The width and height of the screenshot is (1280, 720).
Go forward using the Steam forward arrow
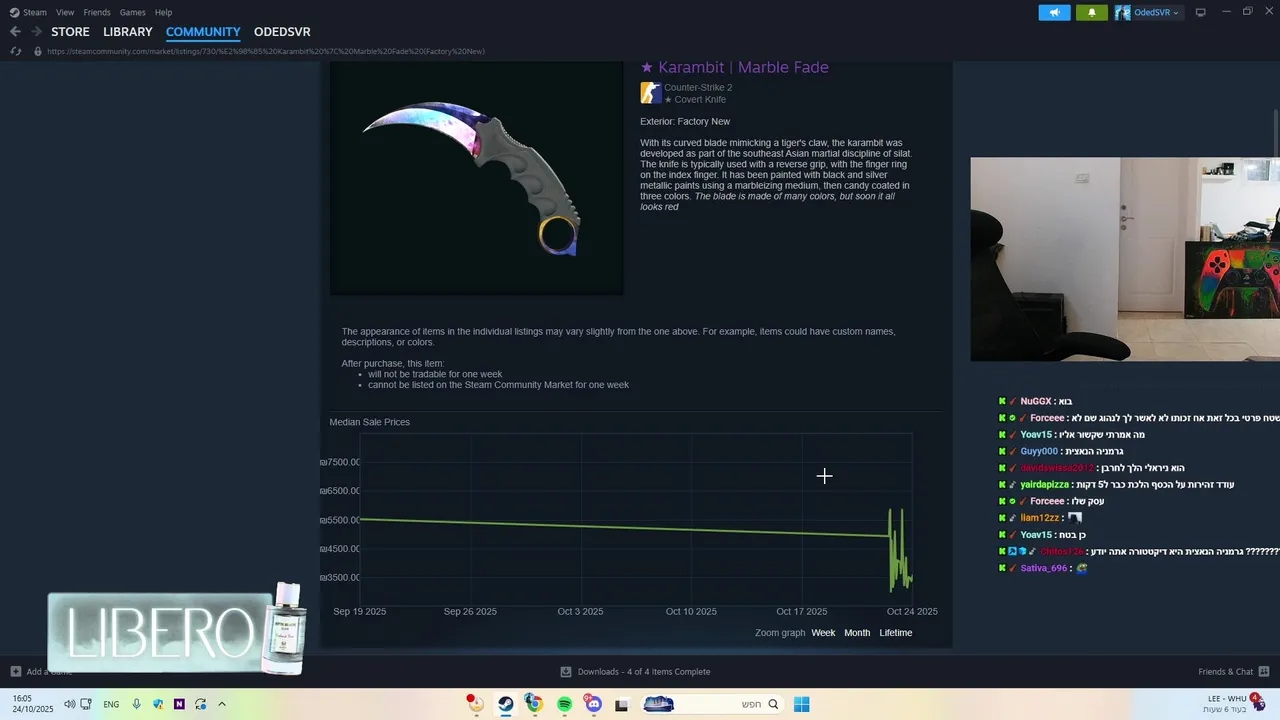click(36, 32)
